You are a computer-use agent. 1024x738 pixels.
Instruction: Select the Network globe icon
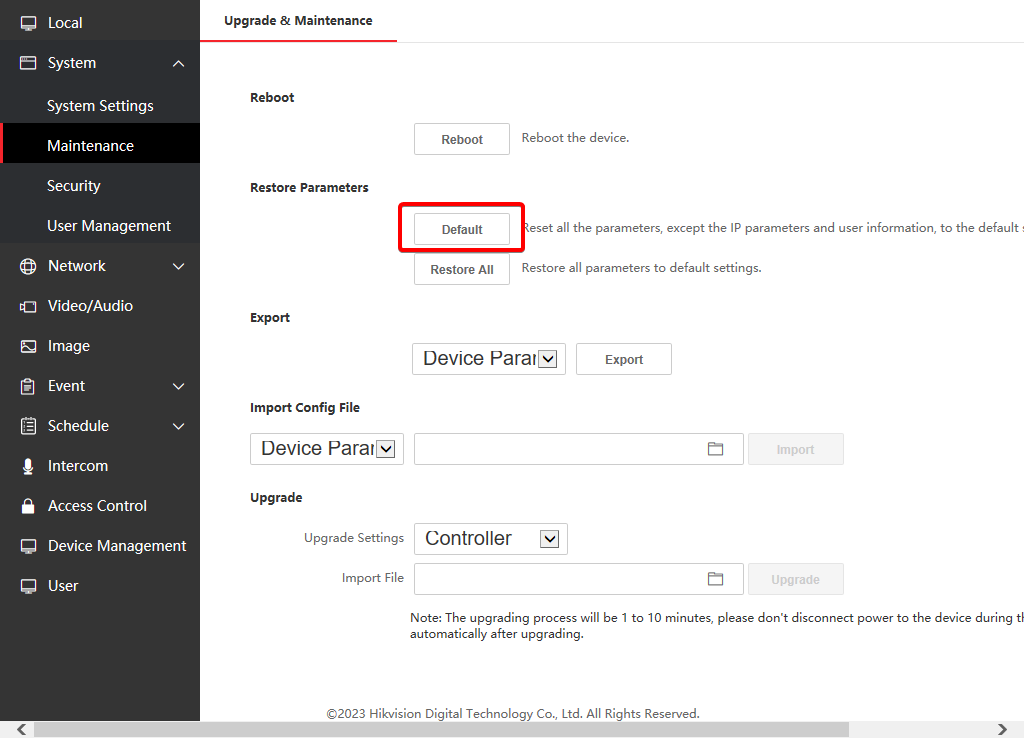[27, 266]
